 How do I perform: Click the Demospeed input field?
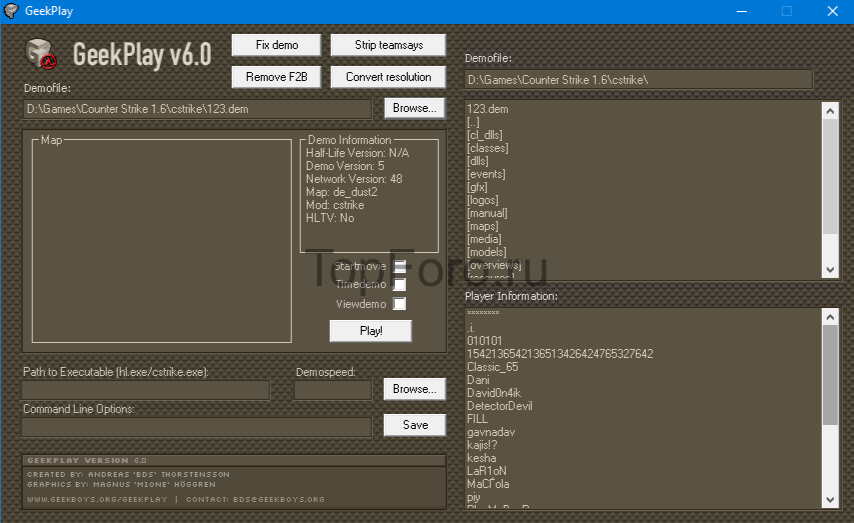333,390
